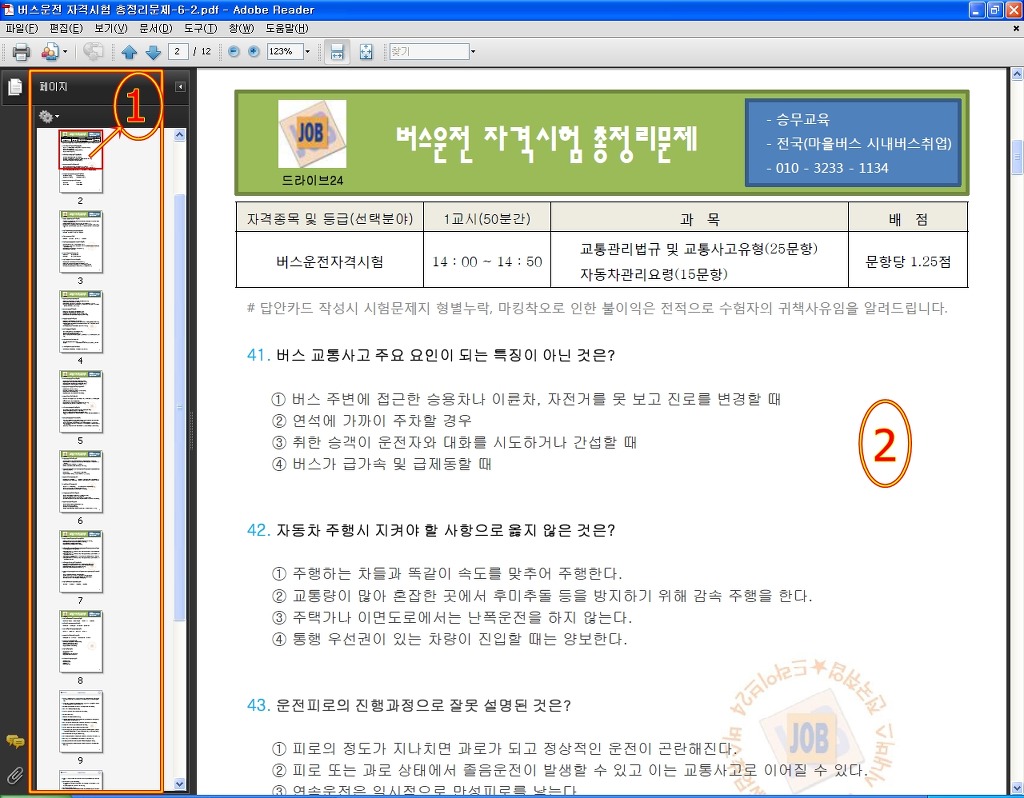
Task: Open the 창(W) menu
Action: click(241, 29)
